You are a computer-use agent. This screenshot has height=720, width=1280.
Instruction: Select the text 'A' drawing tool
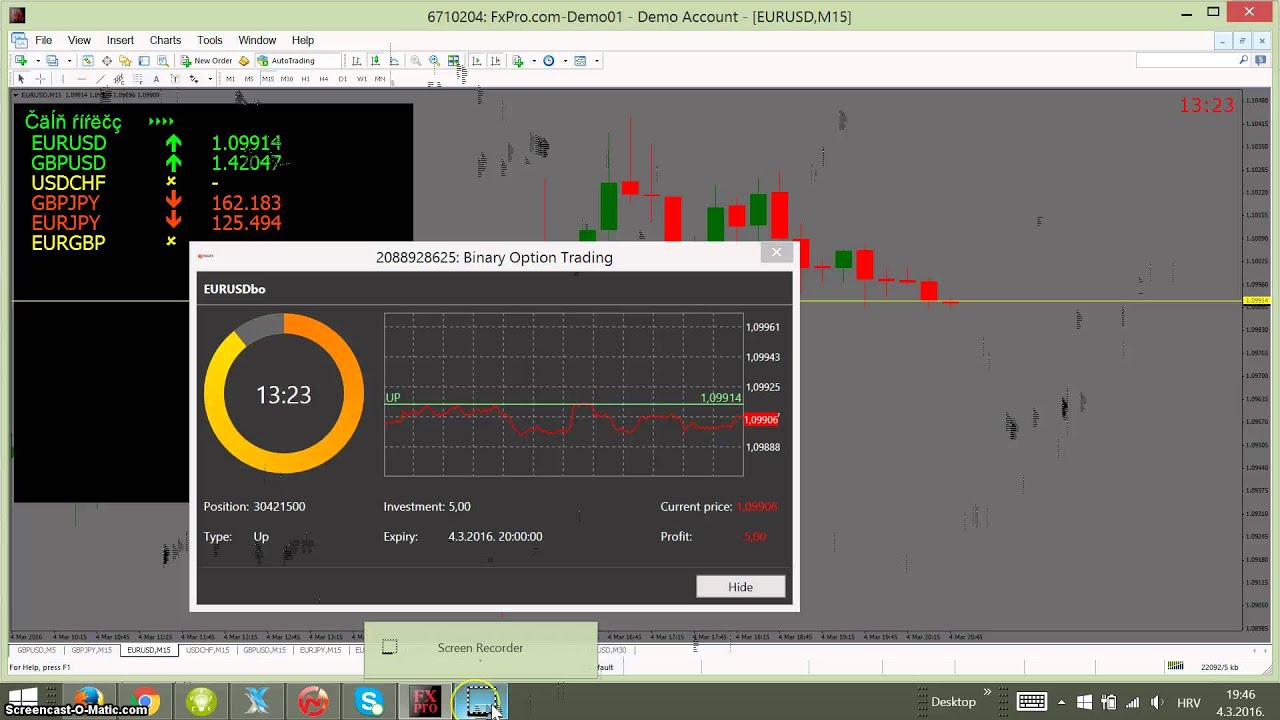pos(156,79)
